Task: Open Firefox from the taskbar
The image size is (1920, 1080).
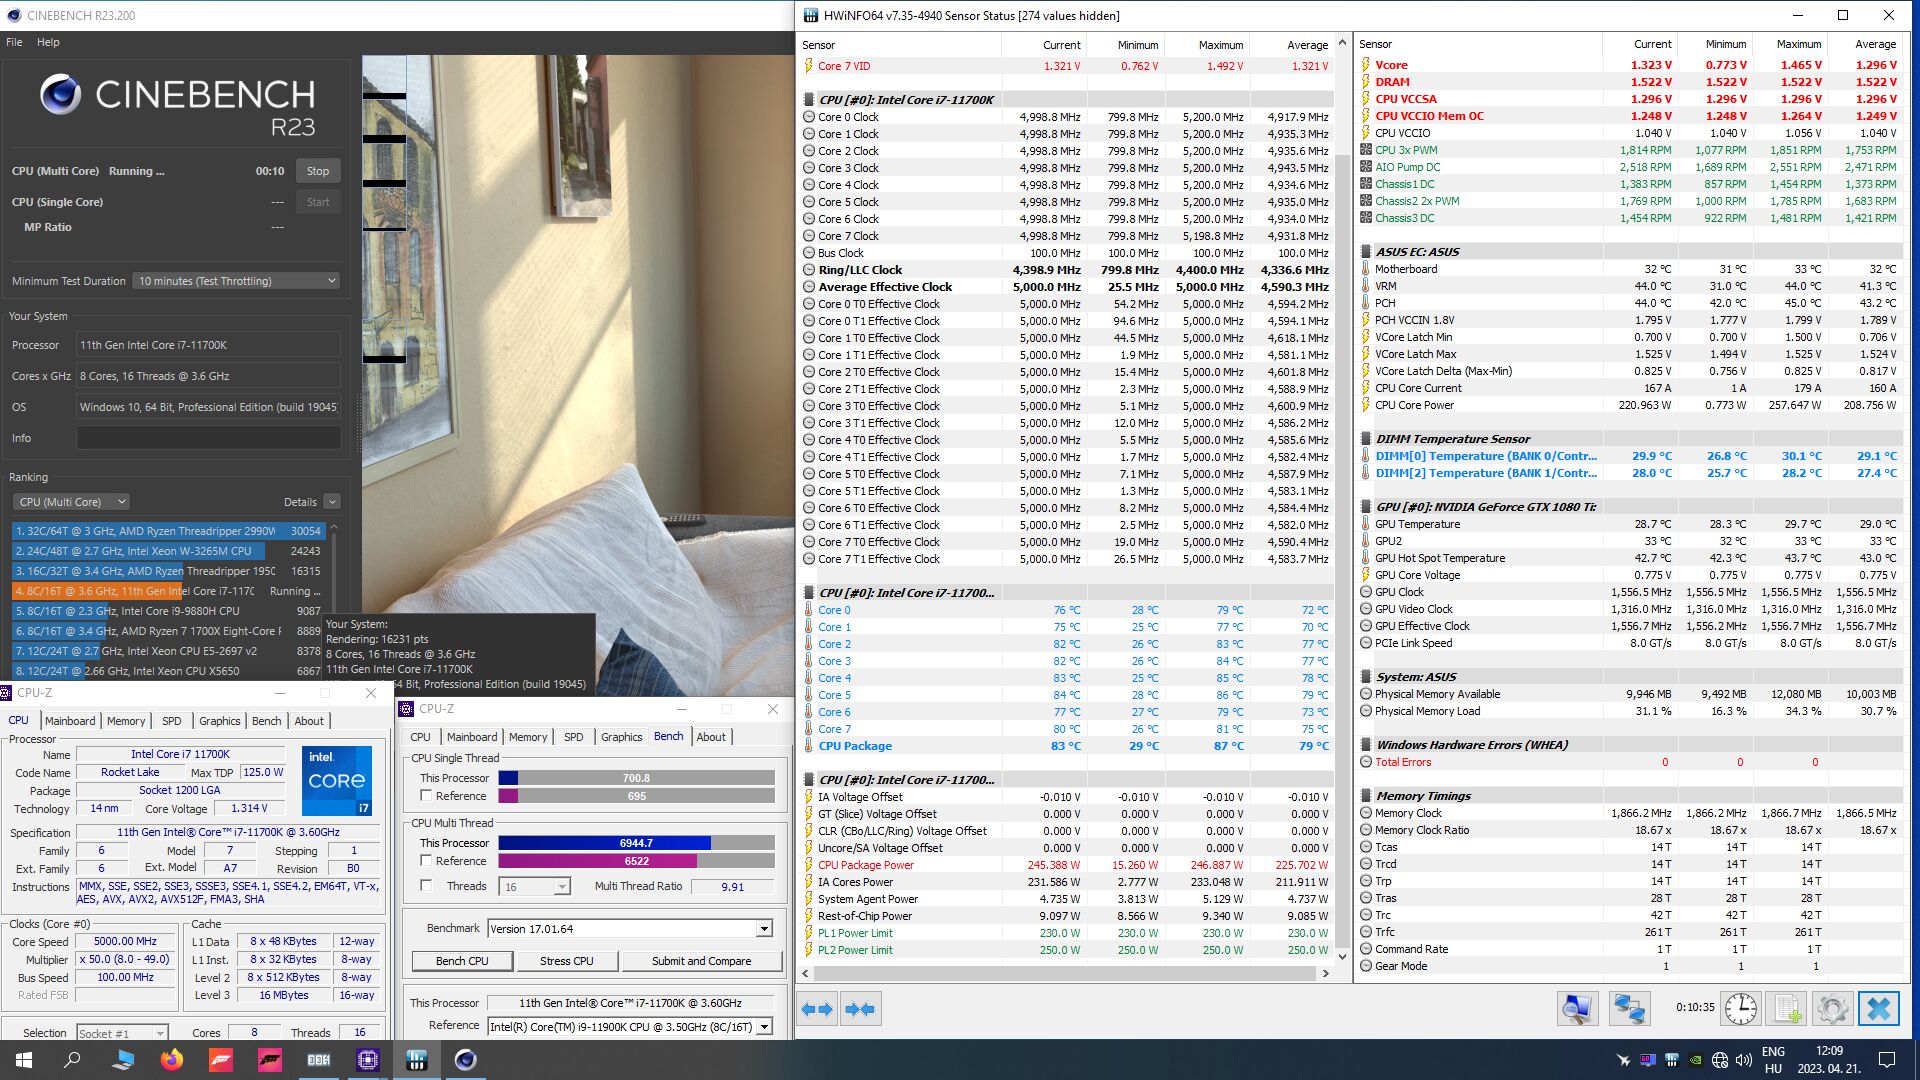Action: point(172,1060)
